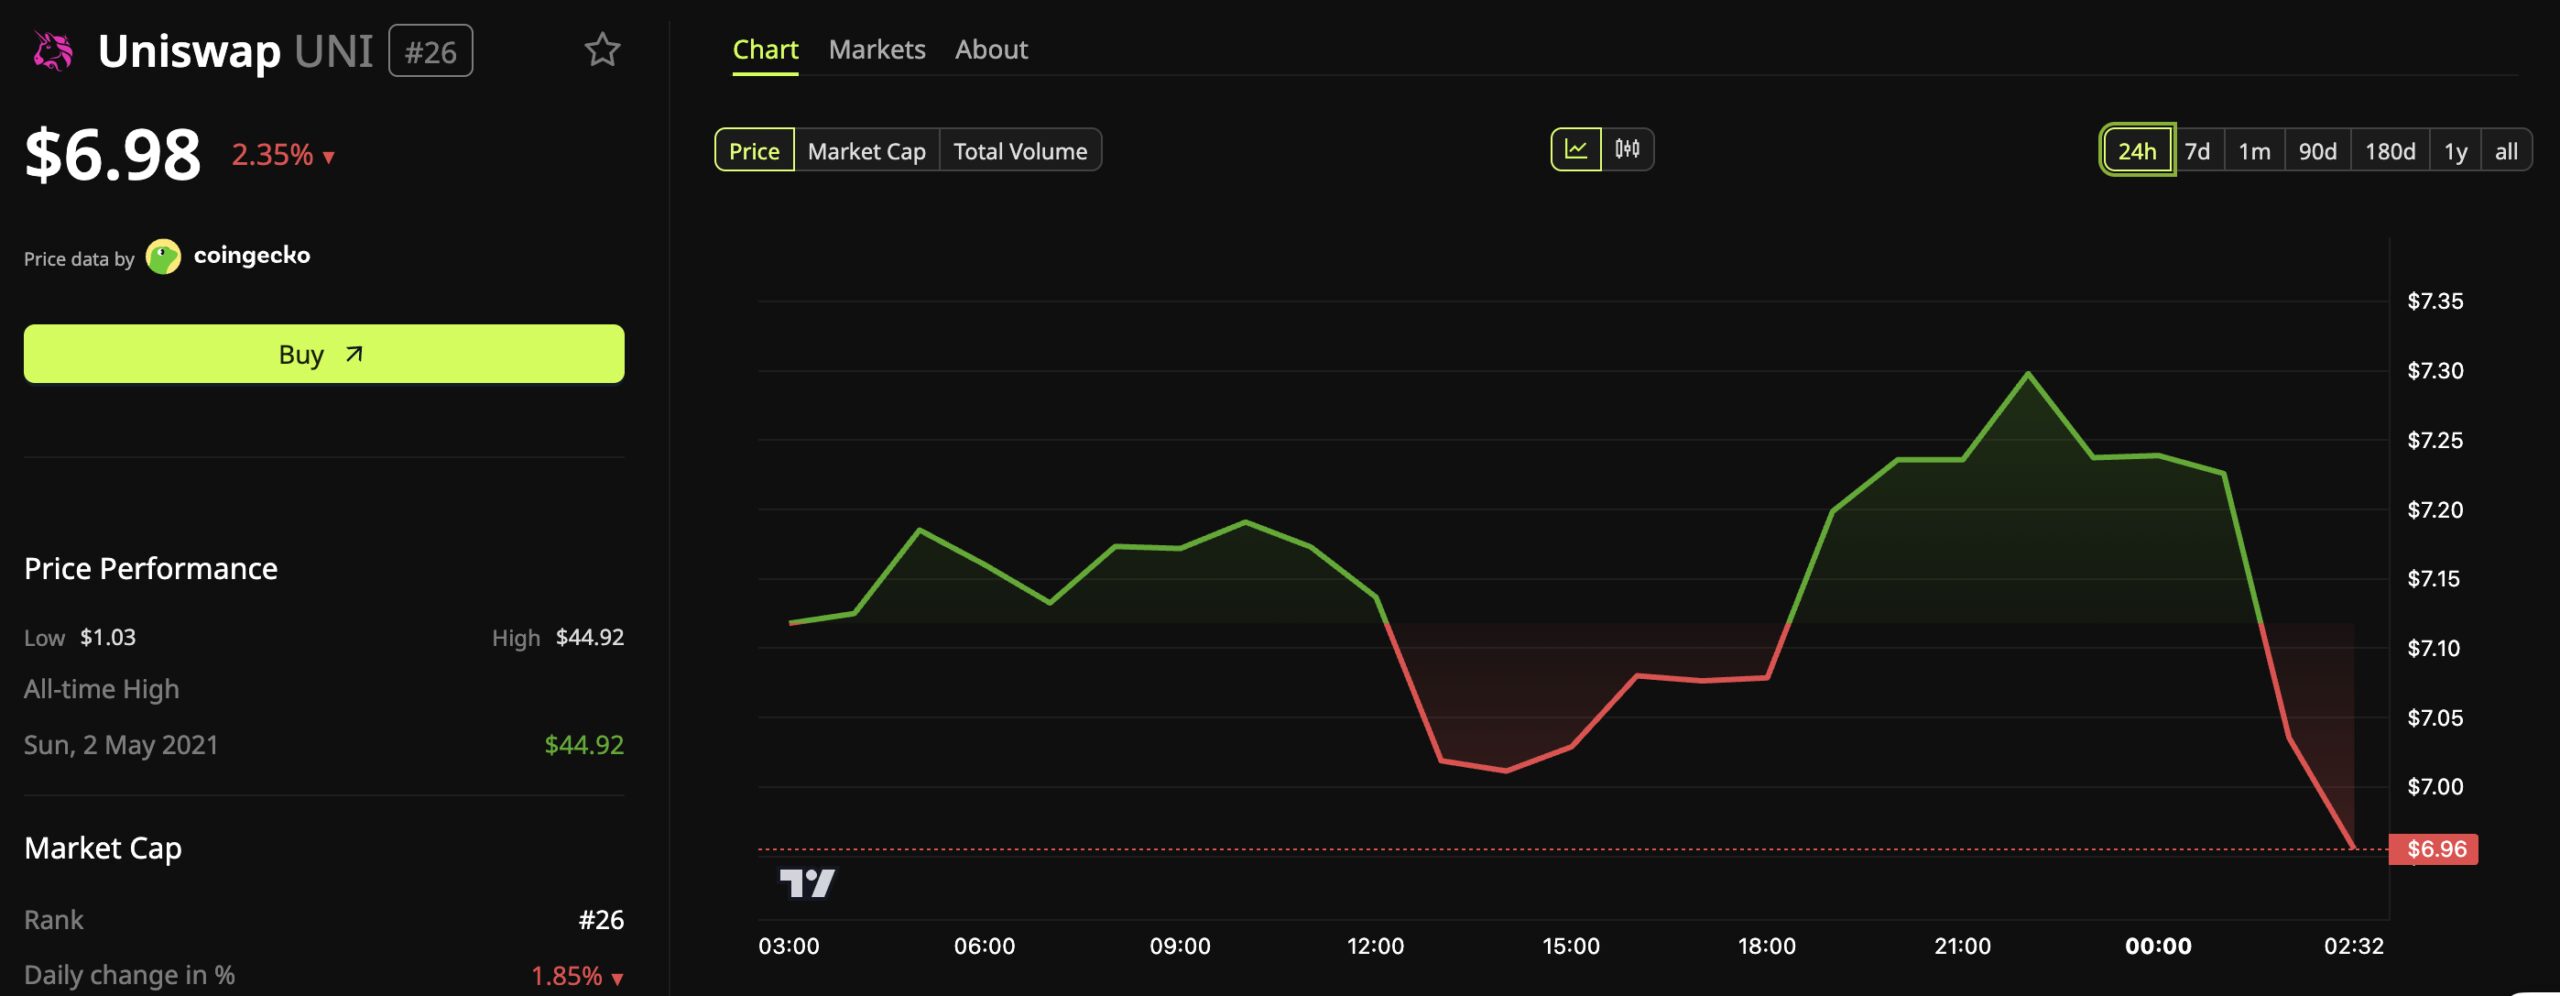
Task: Add Uniswap to favorites with star icon
Action: 602,50
